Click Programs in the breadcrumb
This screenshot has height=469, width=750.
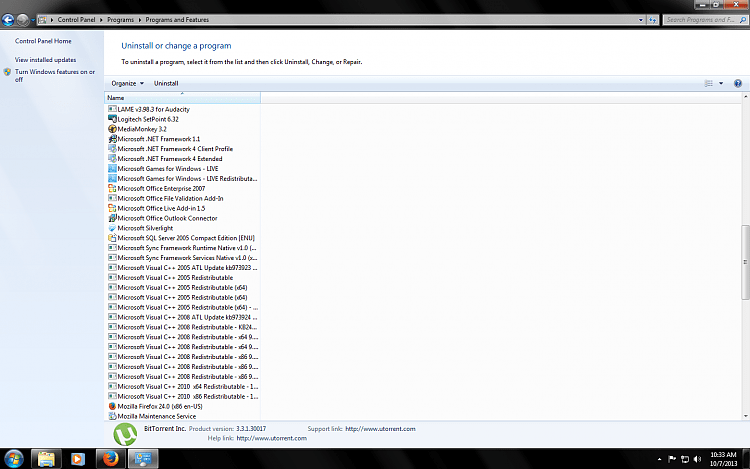click(121, 20)
